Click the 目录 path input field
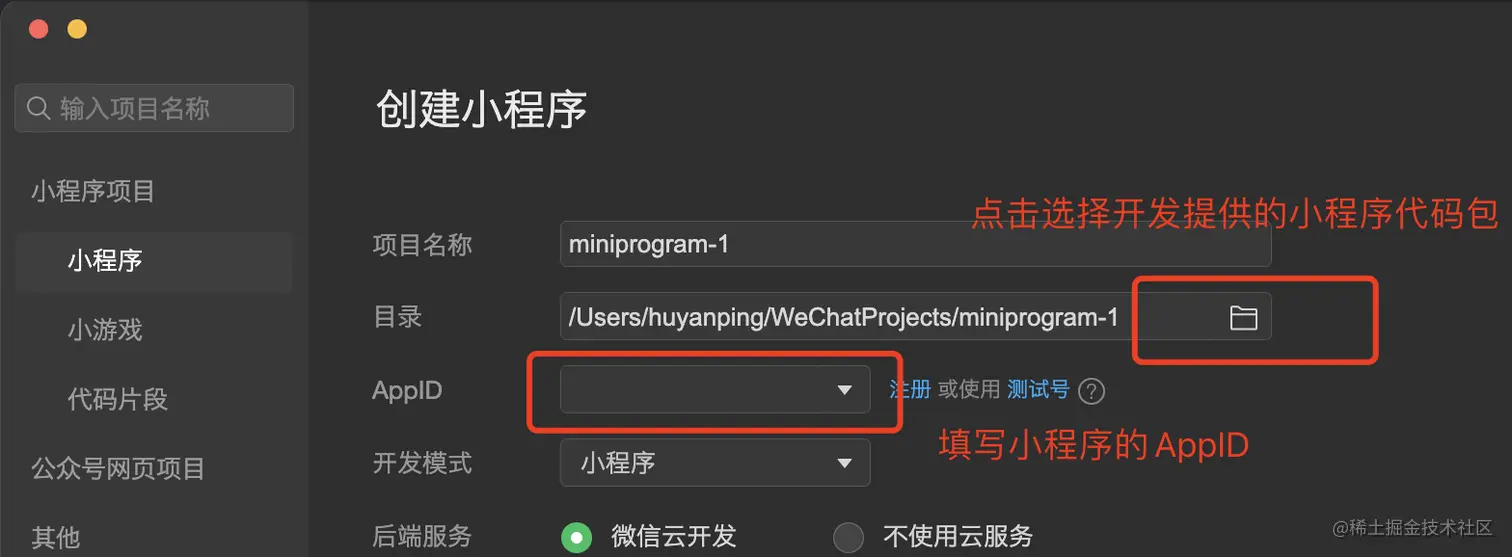 (915, 317)
